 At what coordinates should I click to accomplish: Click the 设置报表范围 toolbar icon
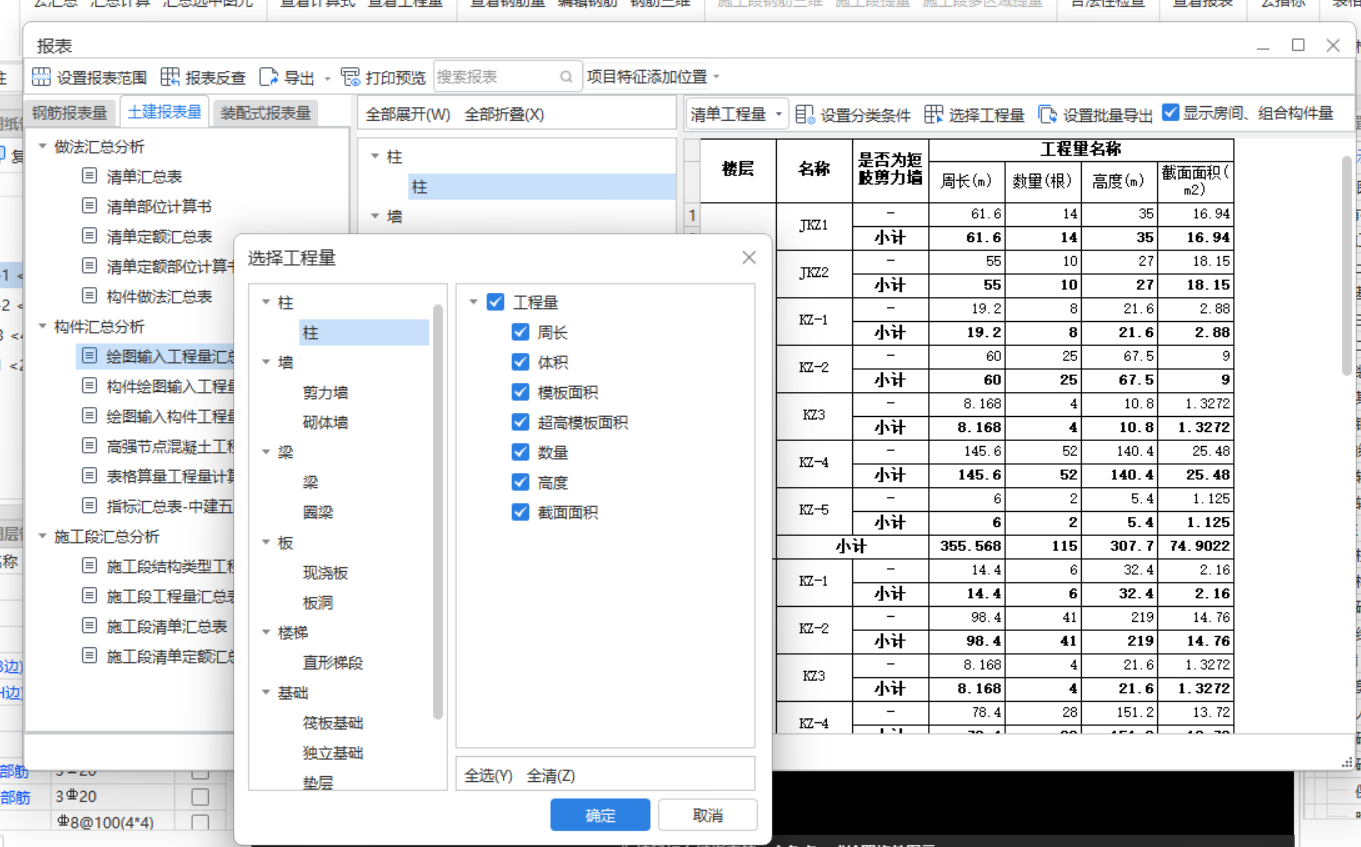click(x=42, y=77)
